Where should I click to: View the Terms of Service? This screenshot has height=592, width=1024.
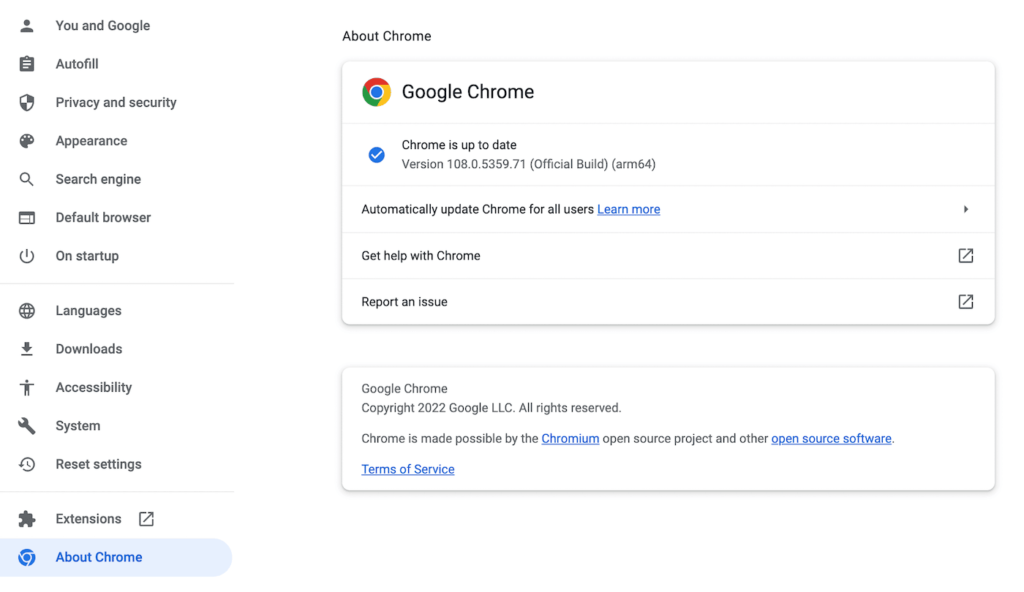pos(407,469)
